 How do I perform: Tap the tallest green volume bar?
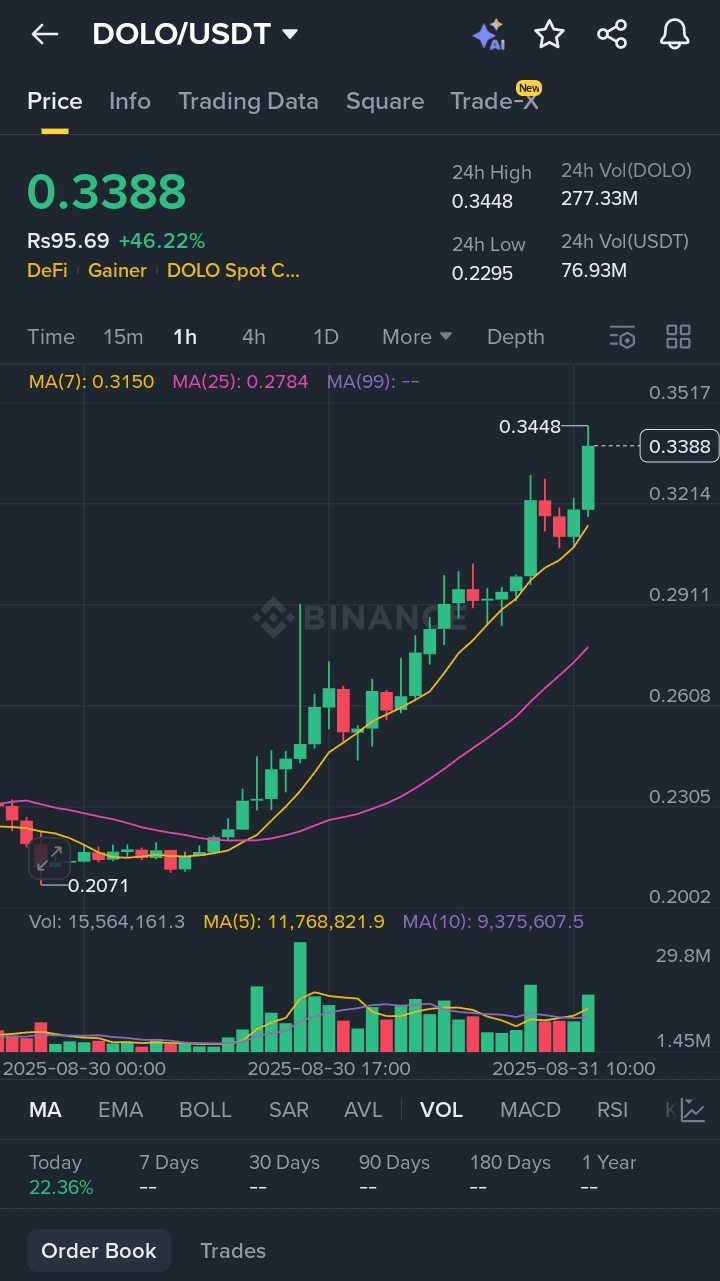coord(300,997)
